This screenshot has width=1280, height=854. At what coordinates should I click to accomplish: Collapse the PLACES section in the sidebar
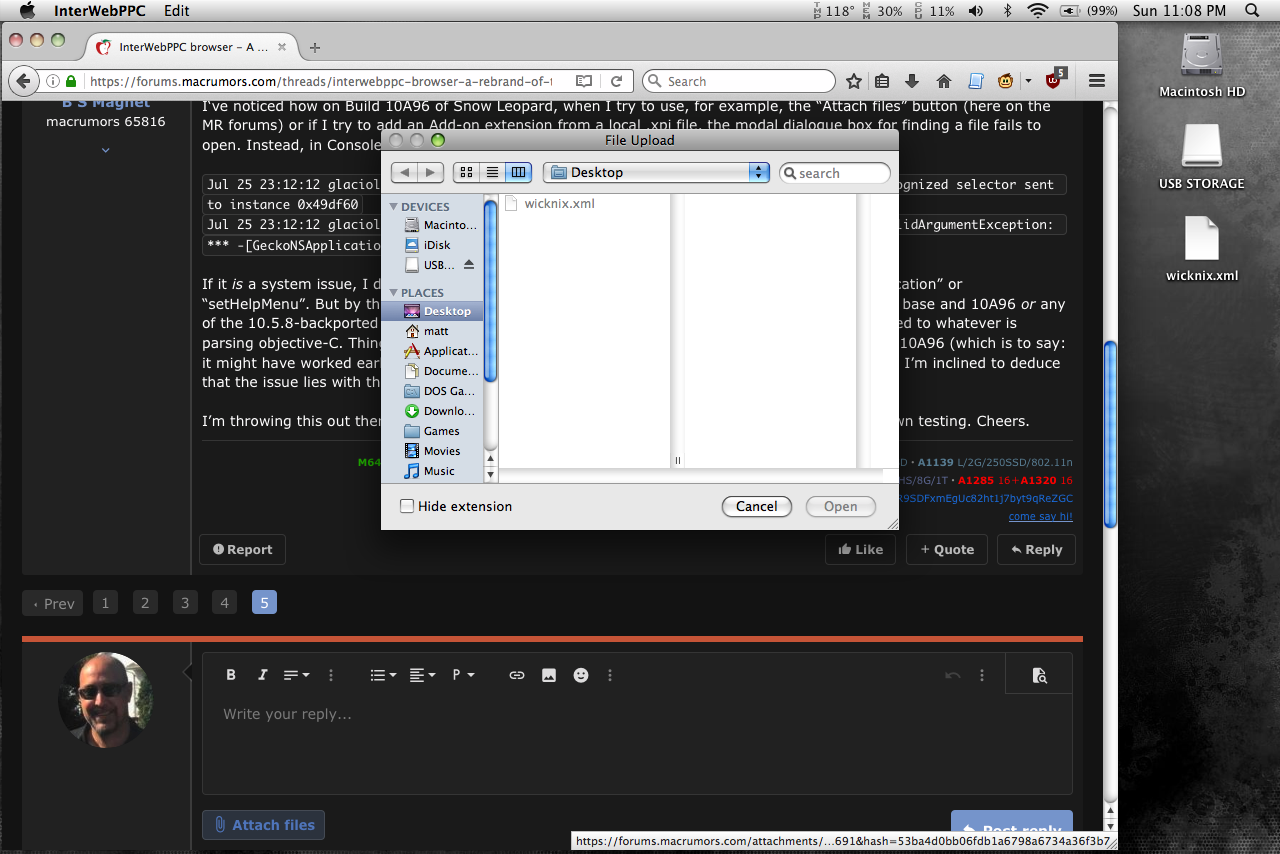[394, 293]
